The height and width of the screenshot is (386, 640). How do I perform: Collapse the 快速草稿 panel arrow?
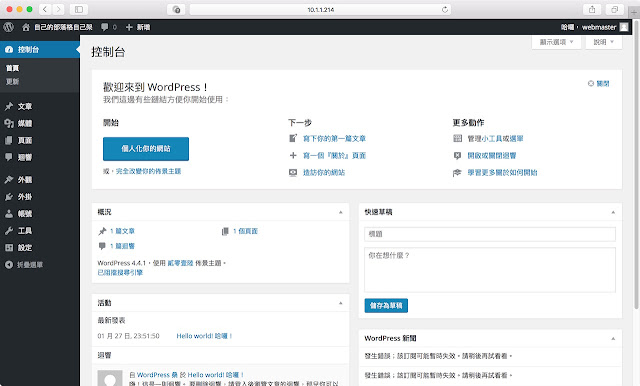(x=613, y=212)
